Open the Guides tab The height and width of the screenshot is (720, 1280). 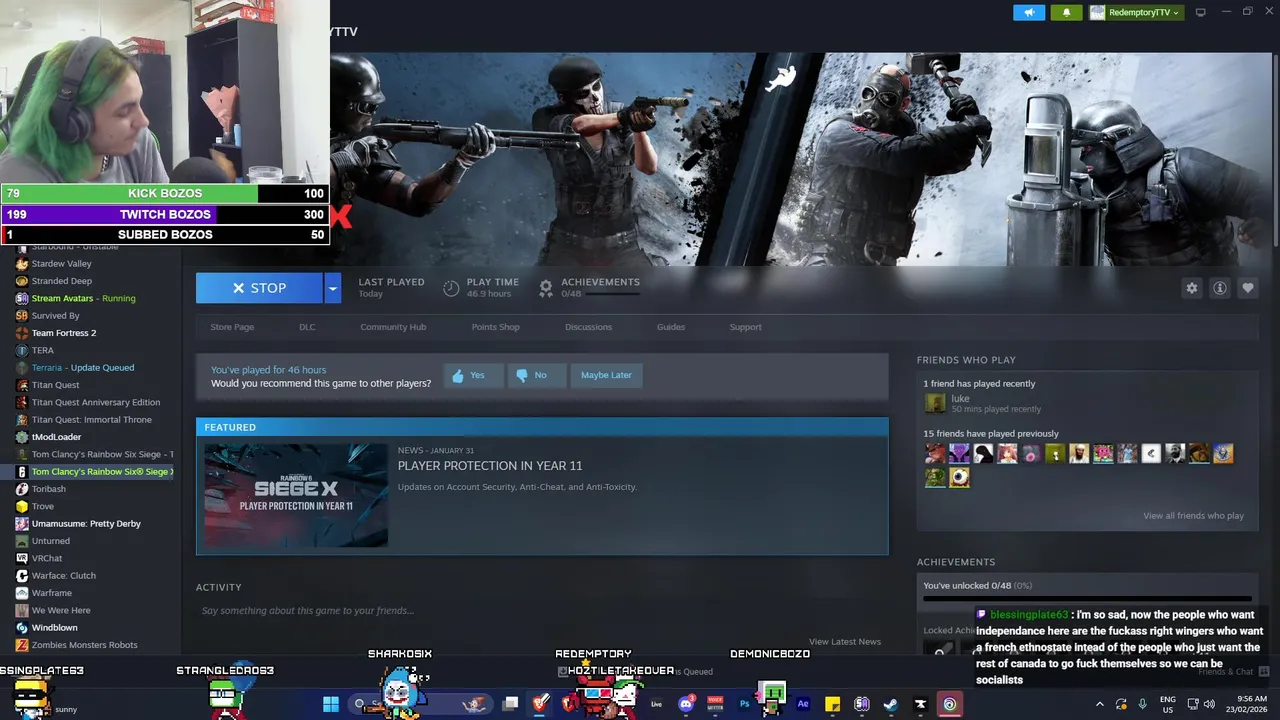671,327
